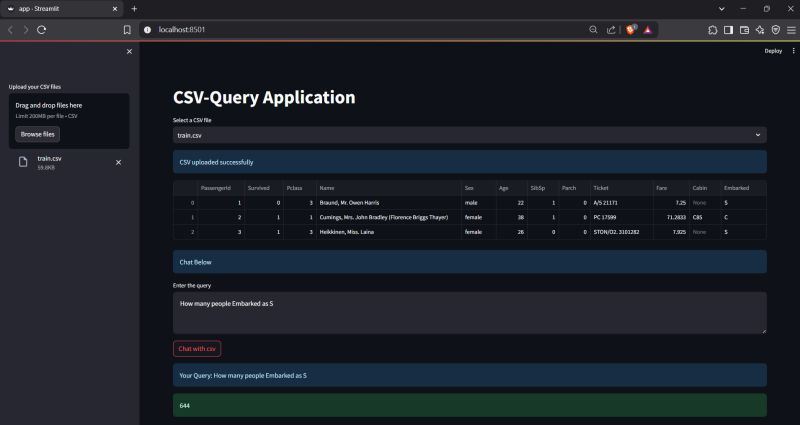The image size is (800, 425).
Task: Click the Deploy button
Action: pos(773,50)
